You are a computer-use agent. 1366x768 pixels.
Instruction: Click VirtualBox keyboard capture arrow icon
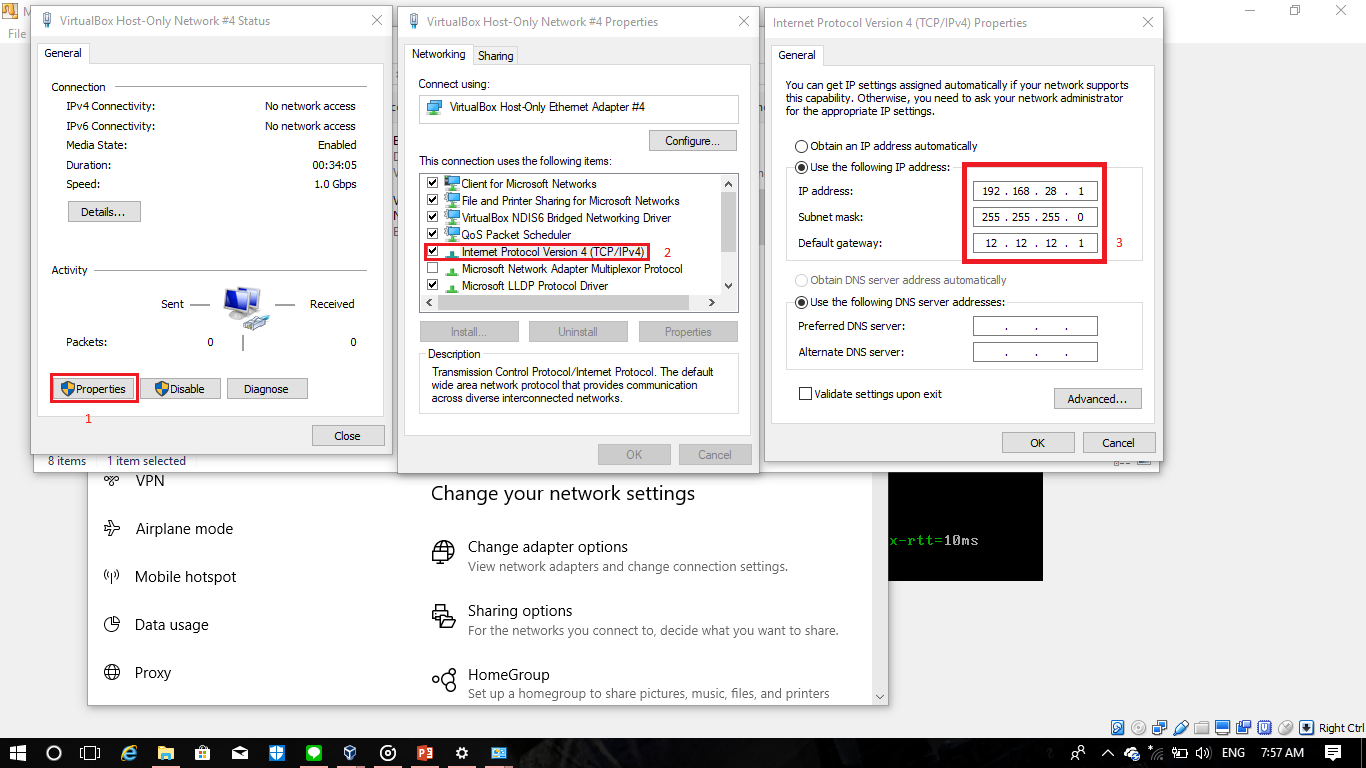click(1306, 728)
